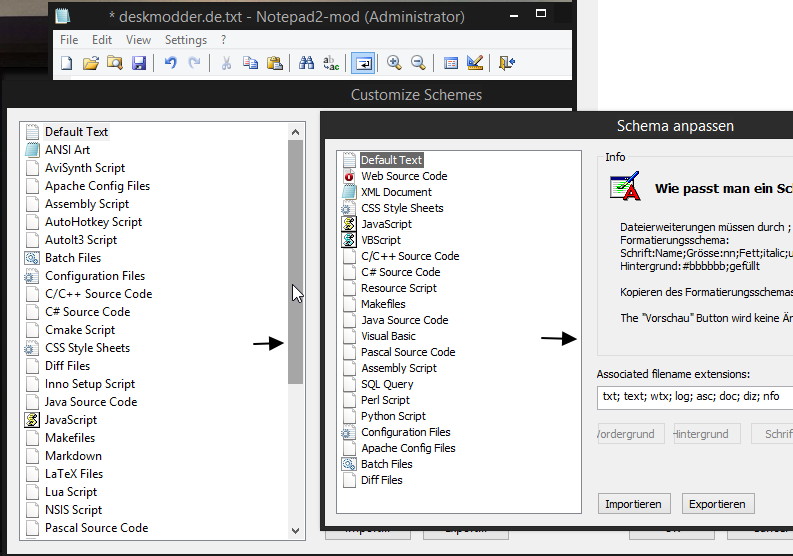Click the Customize Schemes toolbar icon
793x556 pixels.
[475, 63]
